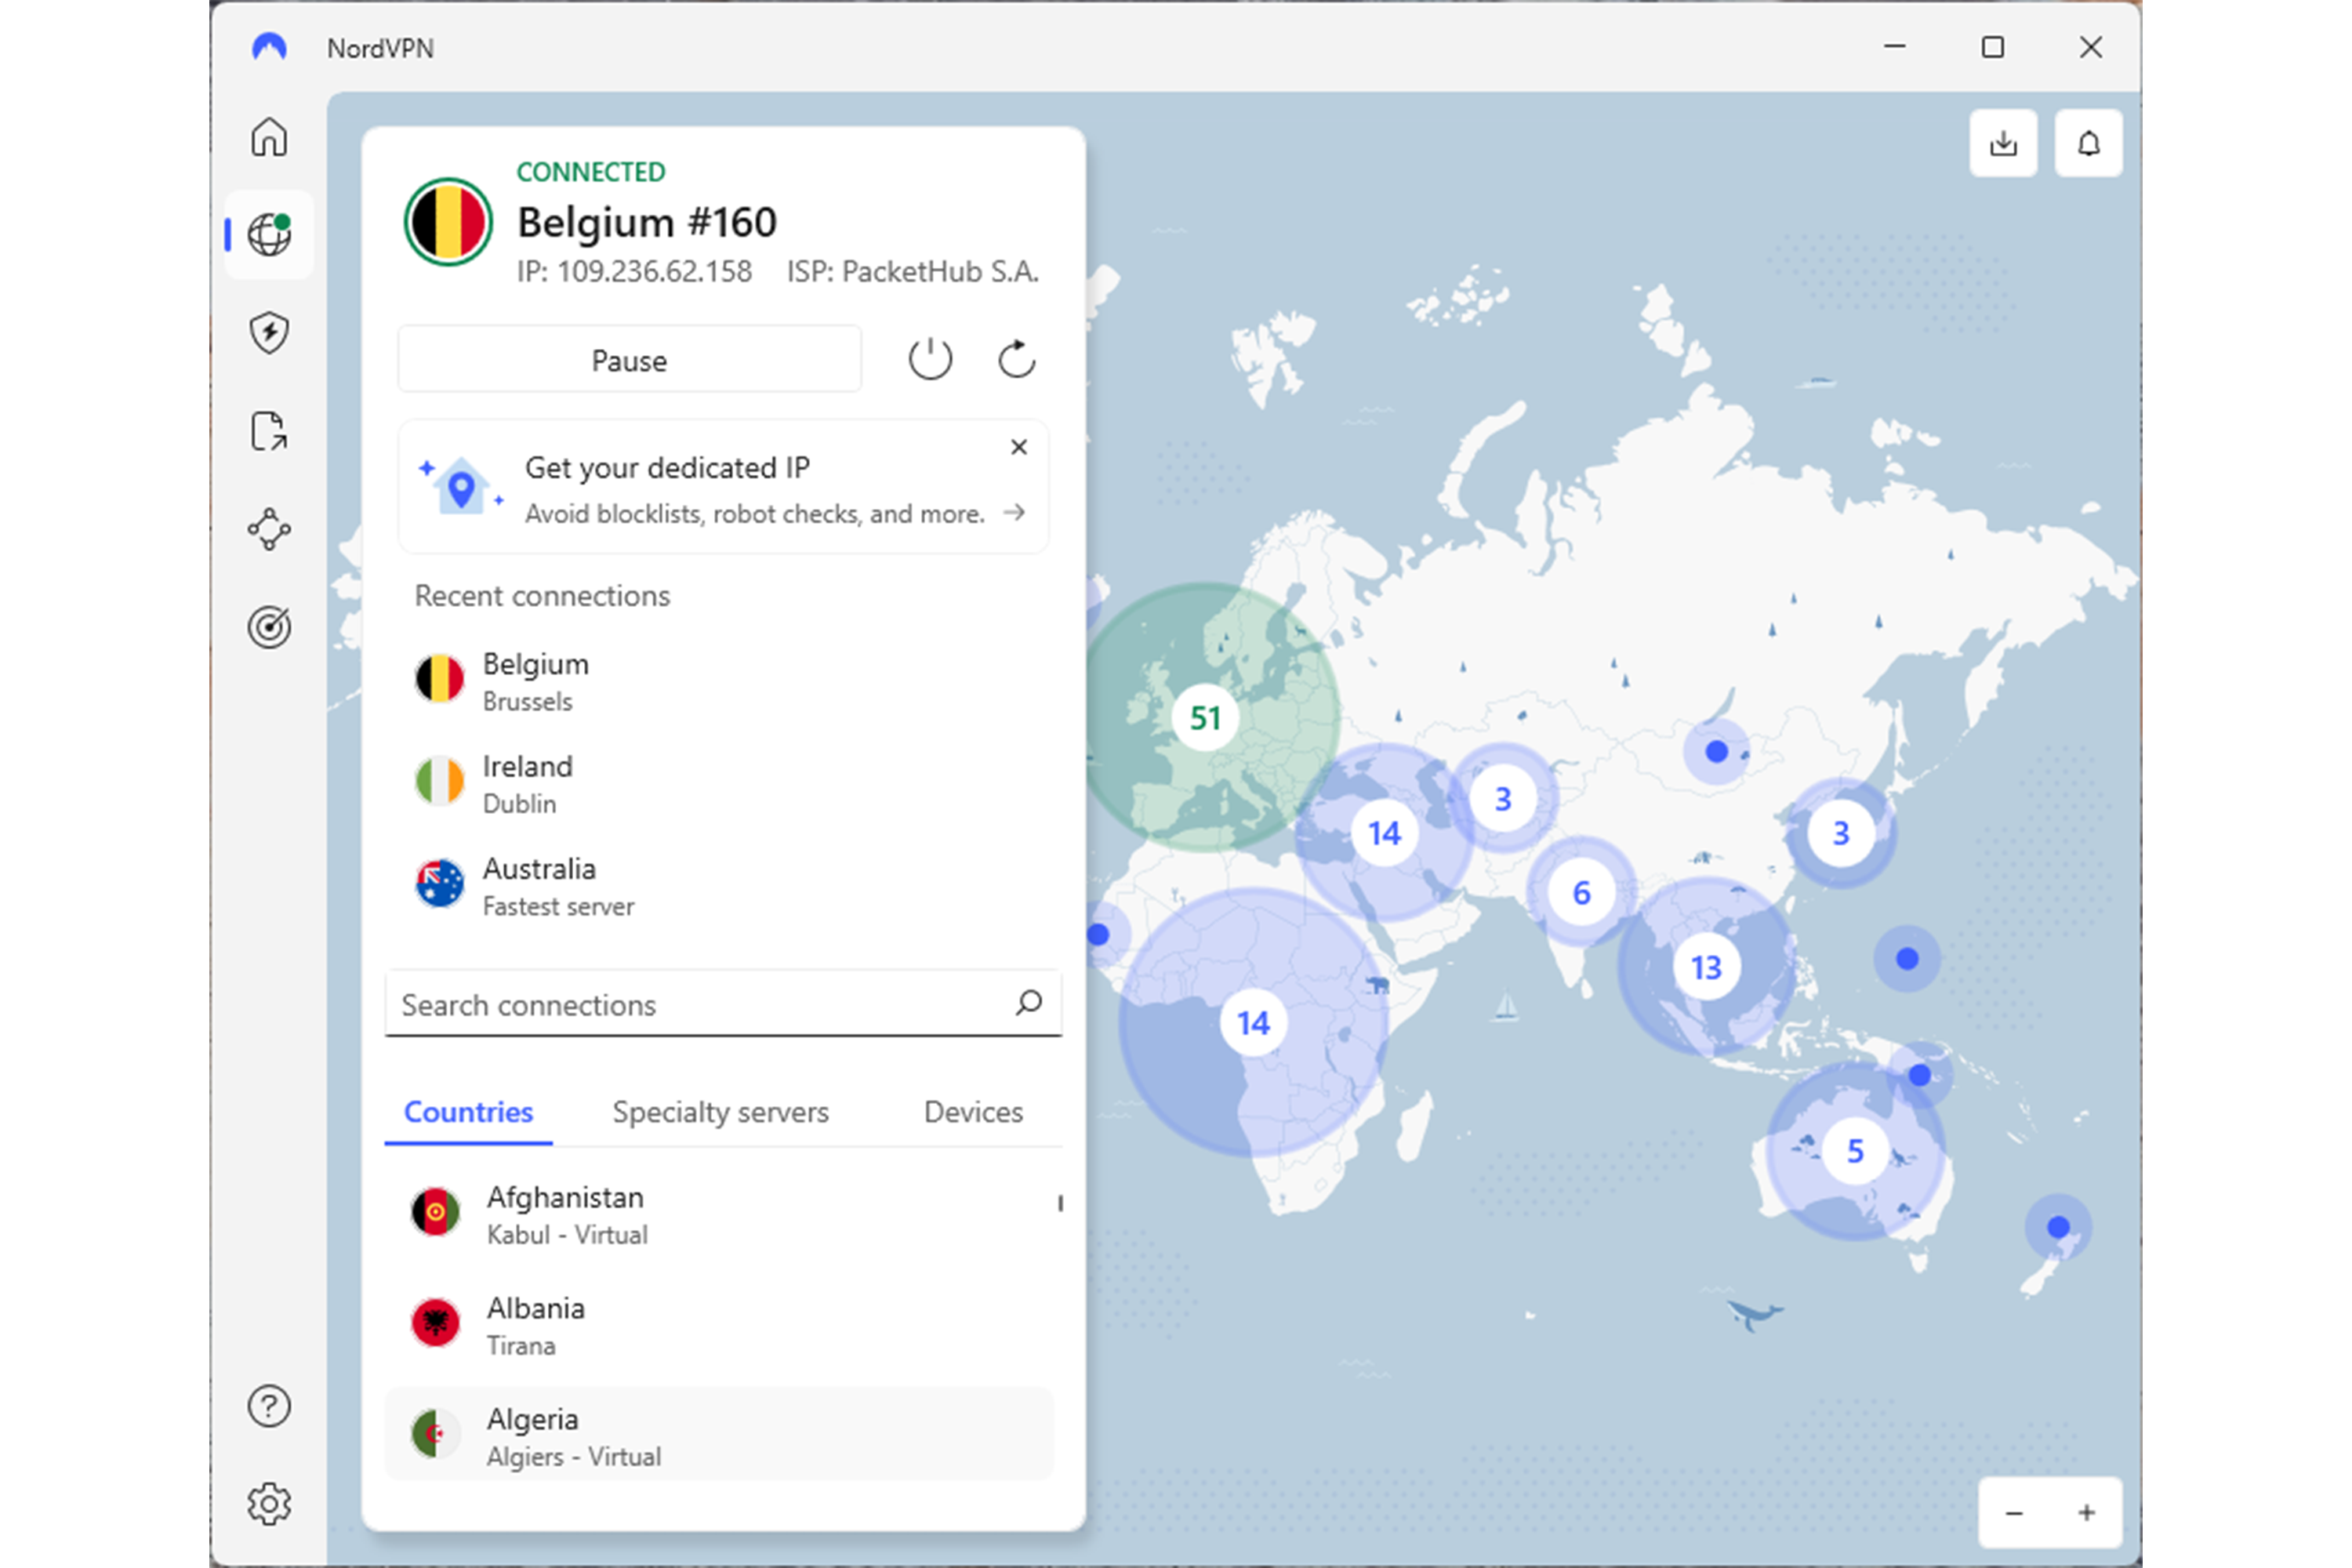The height and width of the screenshot is (1568, 2352).
Task: Dismiss the dedicated IP banner
Action: 1018,447
